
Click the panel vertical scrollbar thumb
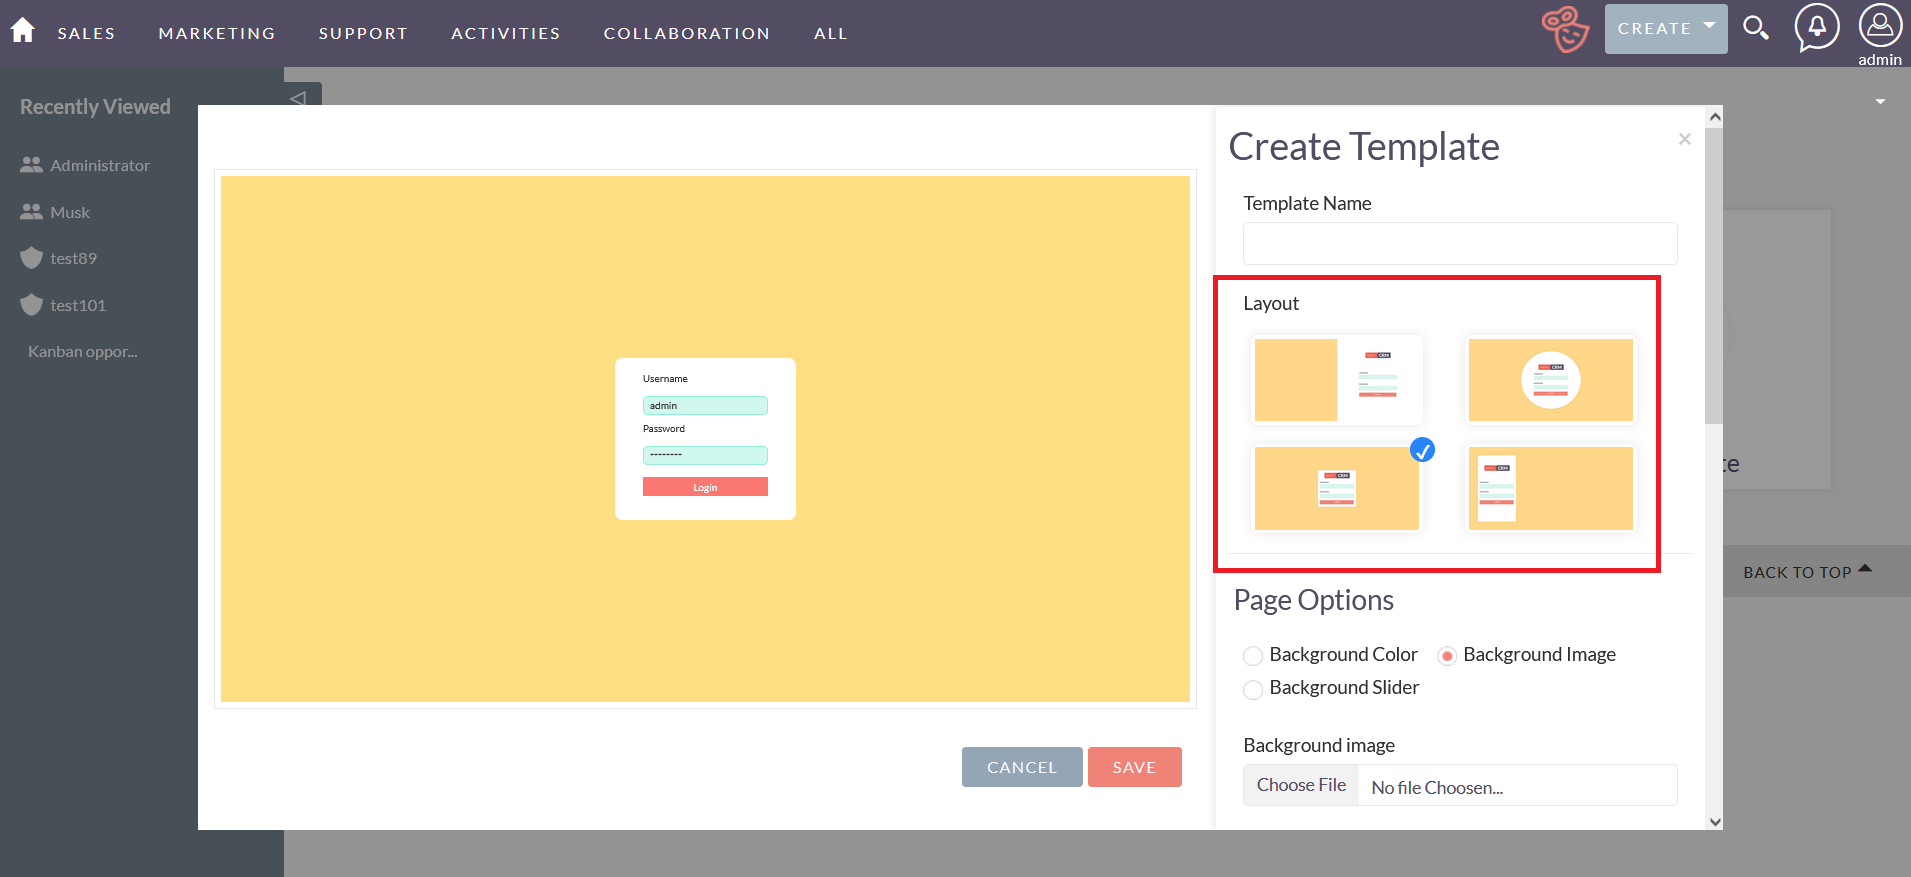coord(1714,275)
